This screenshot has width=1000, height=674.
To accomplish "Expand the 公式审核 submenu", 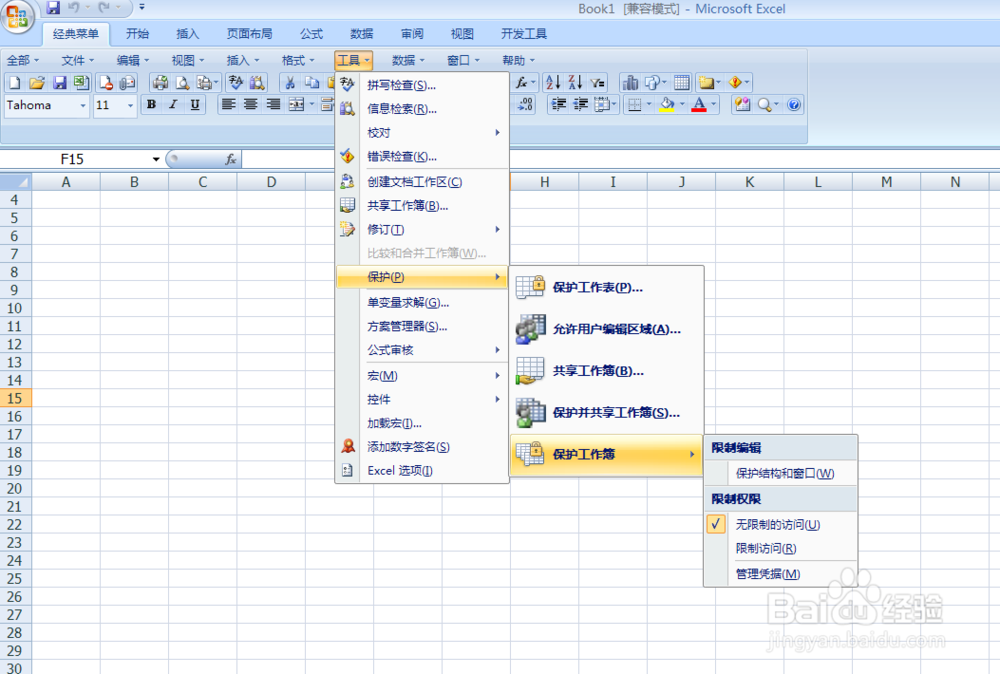I will pyautogui.click(x=422, y=350).
